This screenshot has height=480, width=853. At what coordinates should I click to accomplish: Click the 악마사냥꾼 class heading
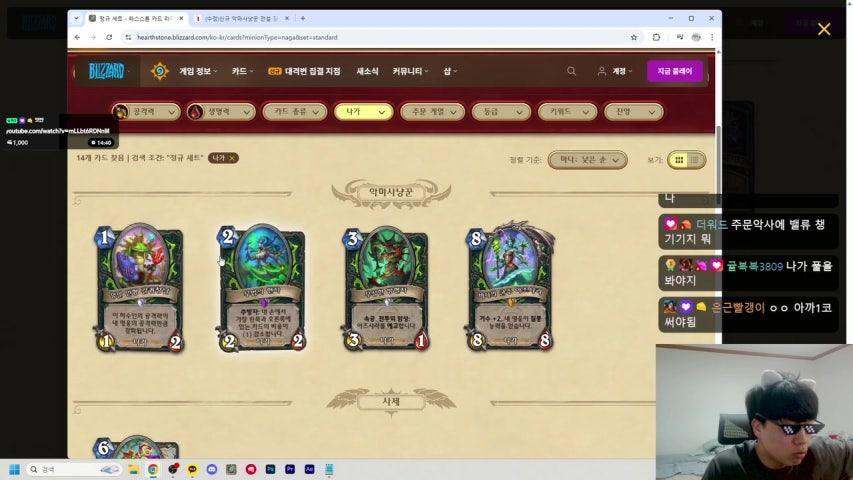pos(391,192)
